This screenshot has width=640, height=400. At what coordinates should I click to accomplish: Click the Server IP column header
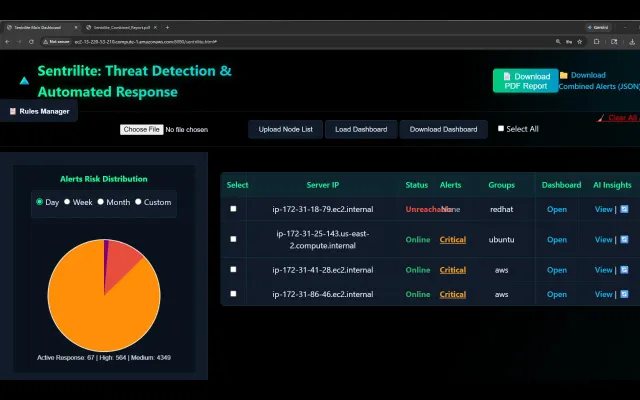click(322, 185)
